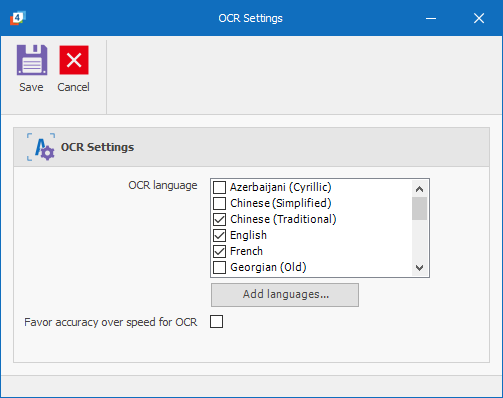Select the Chinese (Traditional) list text
Image resolution: width=503 pixels, height=398 pixels.
tap(283, 219)
